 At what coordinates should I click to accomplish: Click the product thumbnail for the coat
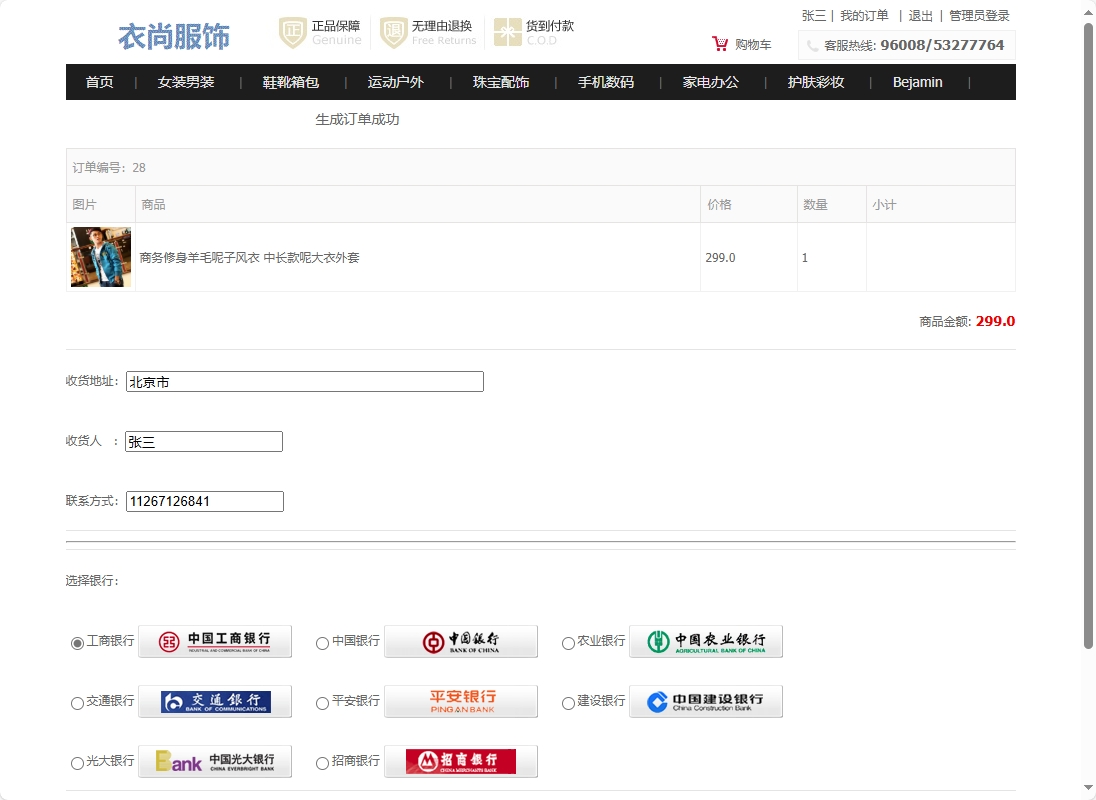point(100,256)
